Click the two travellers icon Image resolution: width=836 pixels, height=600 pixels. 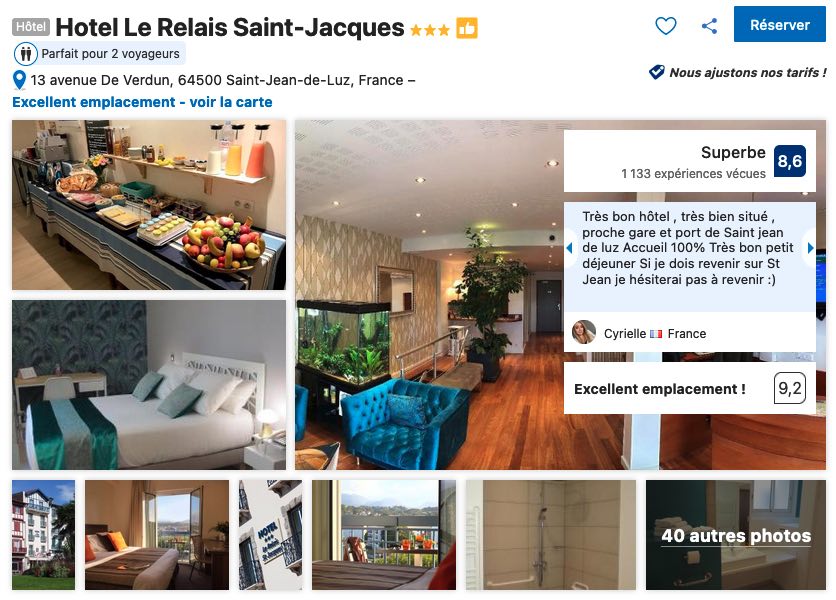[x=25, y=54]
